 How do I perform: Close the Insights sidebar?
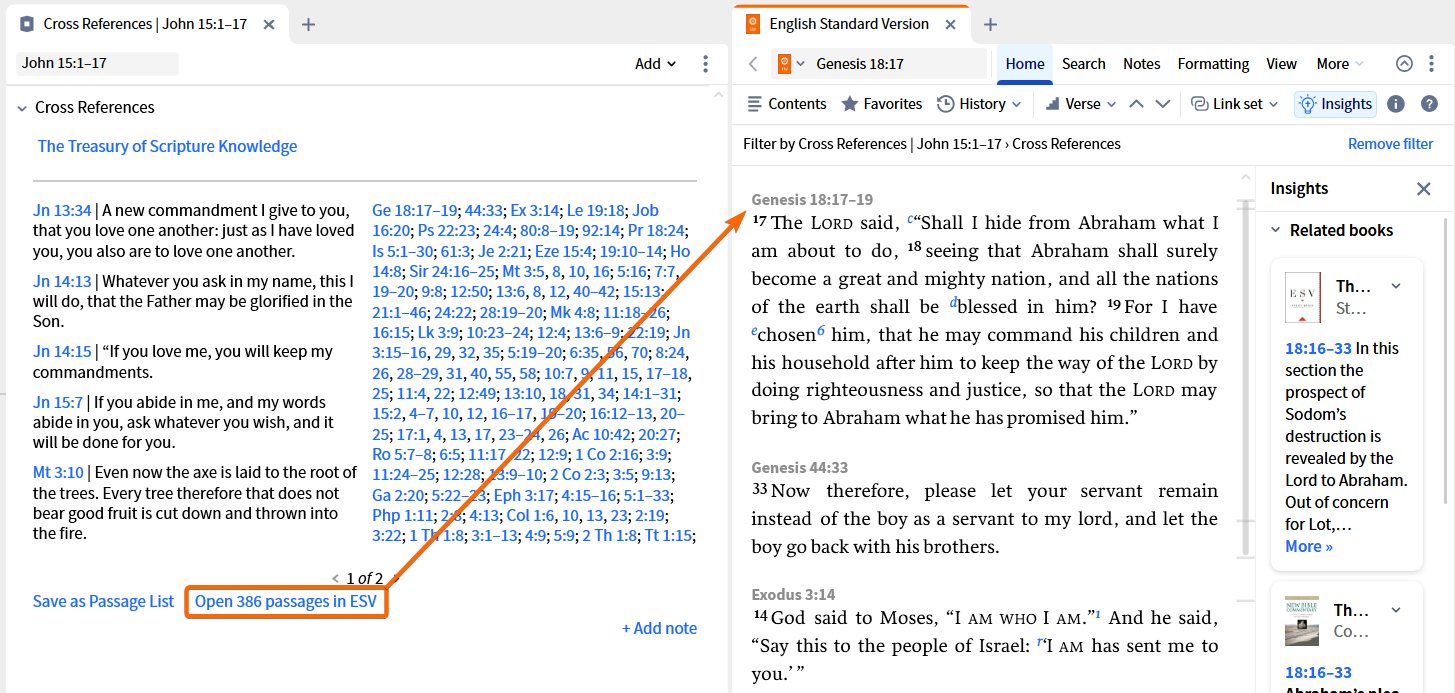coord(1424,189)
